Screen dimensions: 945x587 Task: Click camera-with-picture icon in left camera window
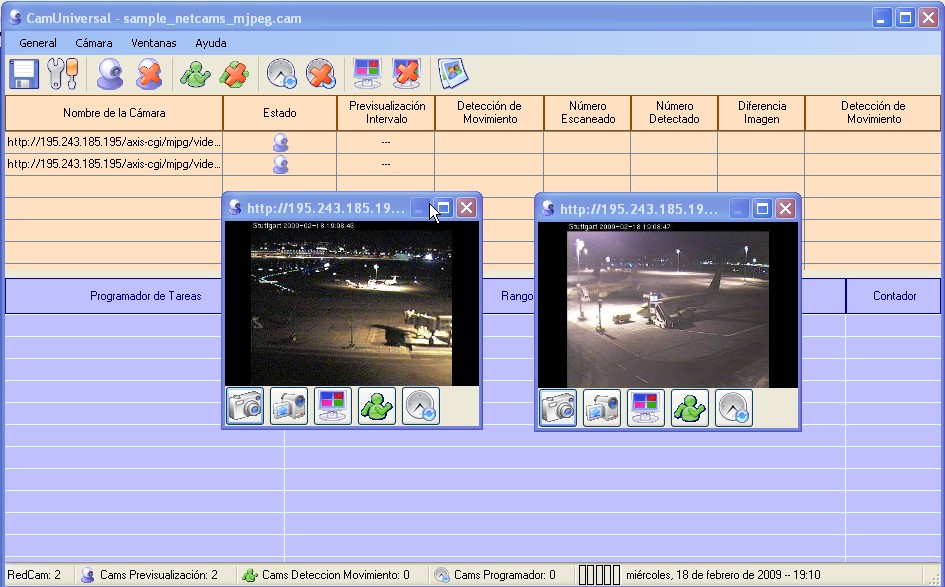pos(289,406)
